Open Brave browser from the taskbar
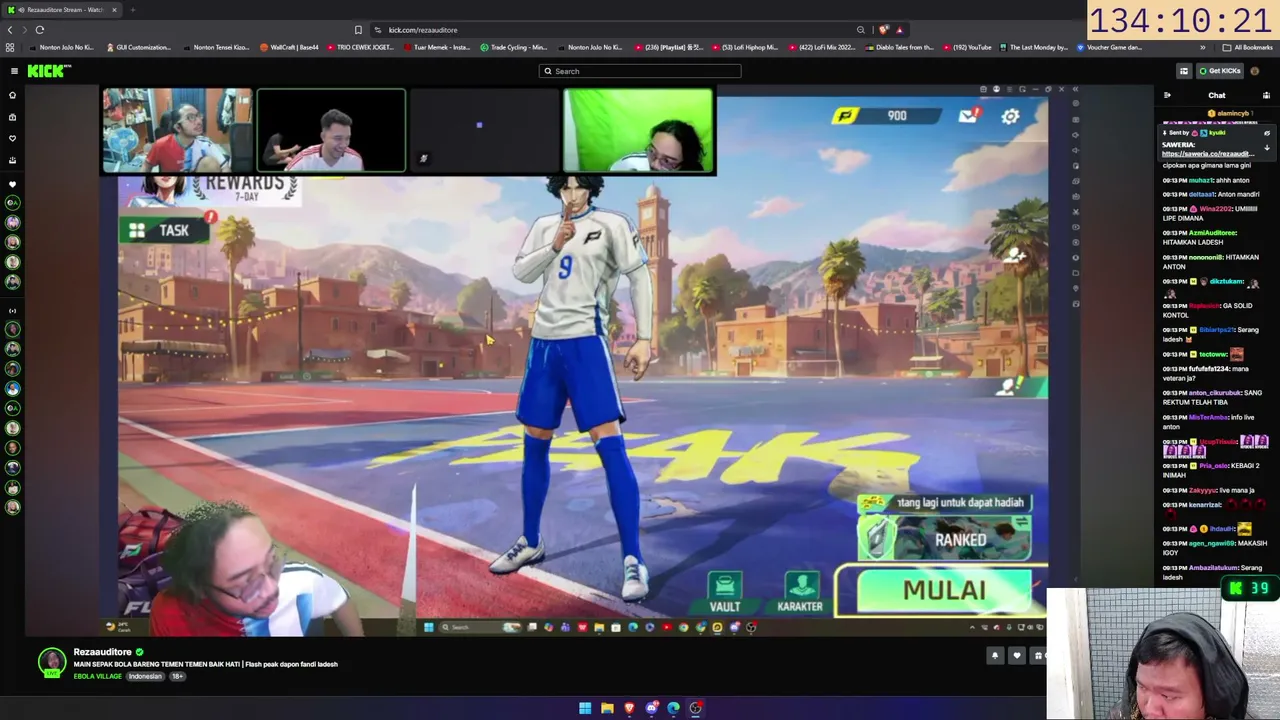This screenshot has height=720, width=1280. coord(629,709)
